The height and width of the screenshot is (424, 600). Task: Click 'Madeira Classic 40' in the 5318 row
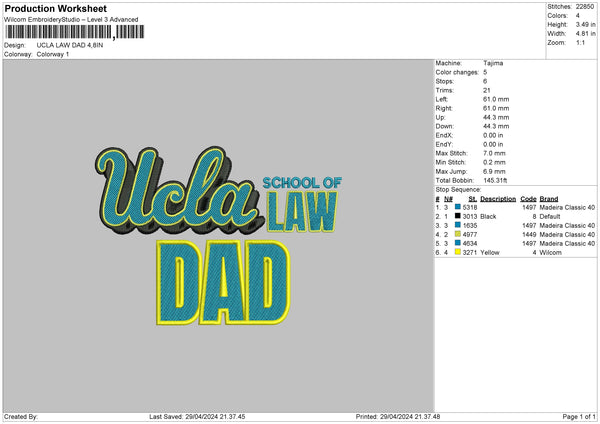(567, 207)
